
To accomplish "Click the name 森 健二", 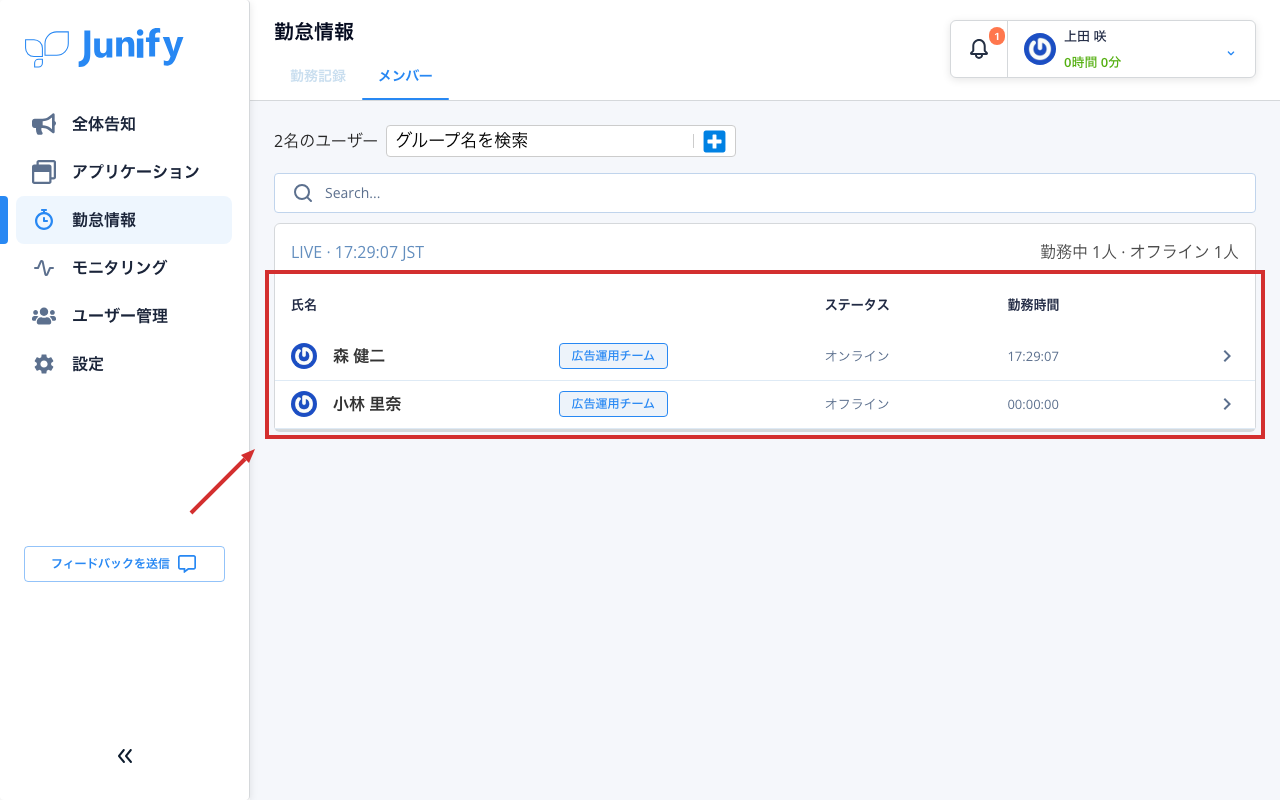I will pyautogui.click(x=359, y=356).
